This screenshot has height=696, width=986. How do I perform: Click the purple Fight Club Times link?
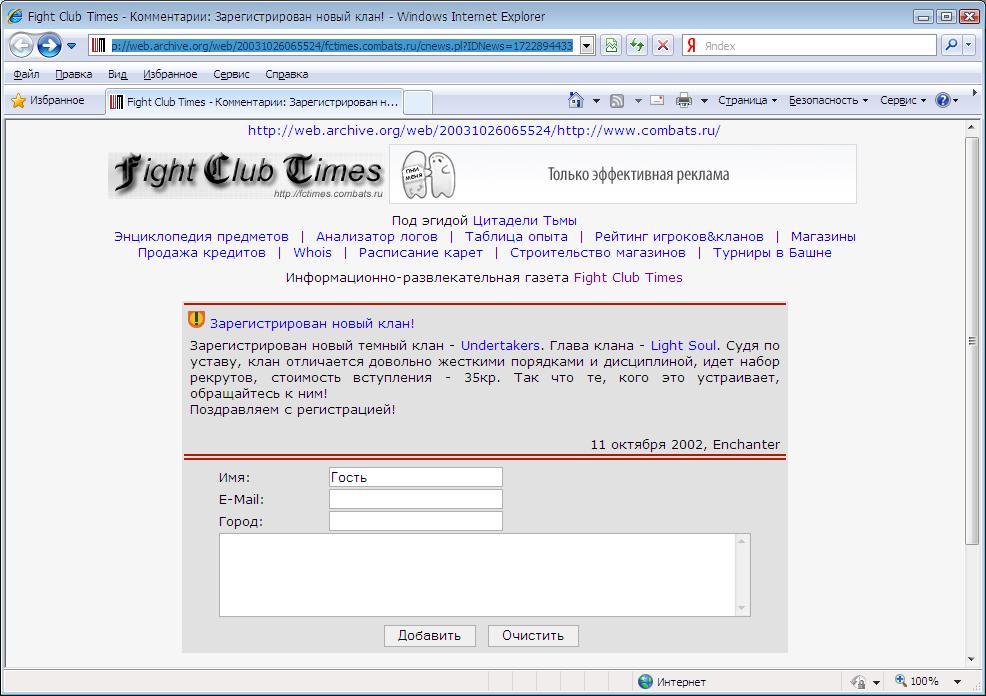pos(628,278)
